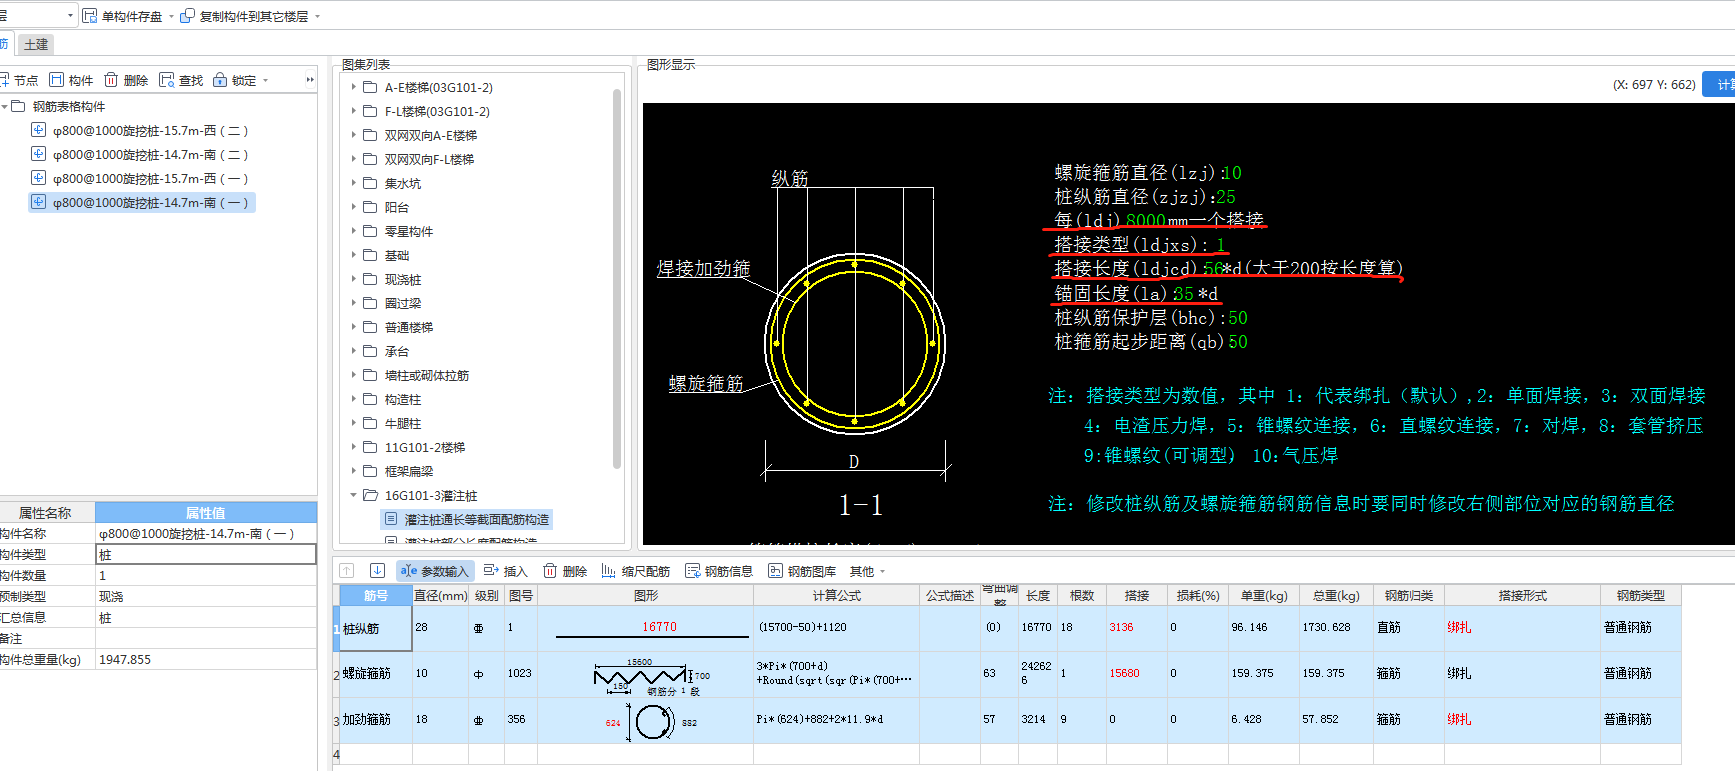Click the 螺旋箍筋直径(lzj) value 10
This screenshot has height=771, width=1735.
(x=1232, y=173)
